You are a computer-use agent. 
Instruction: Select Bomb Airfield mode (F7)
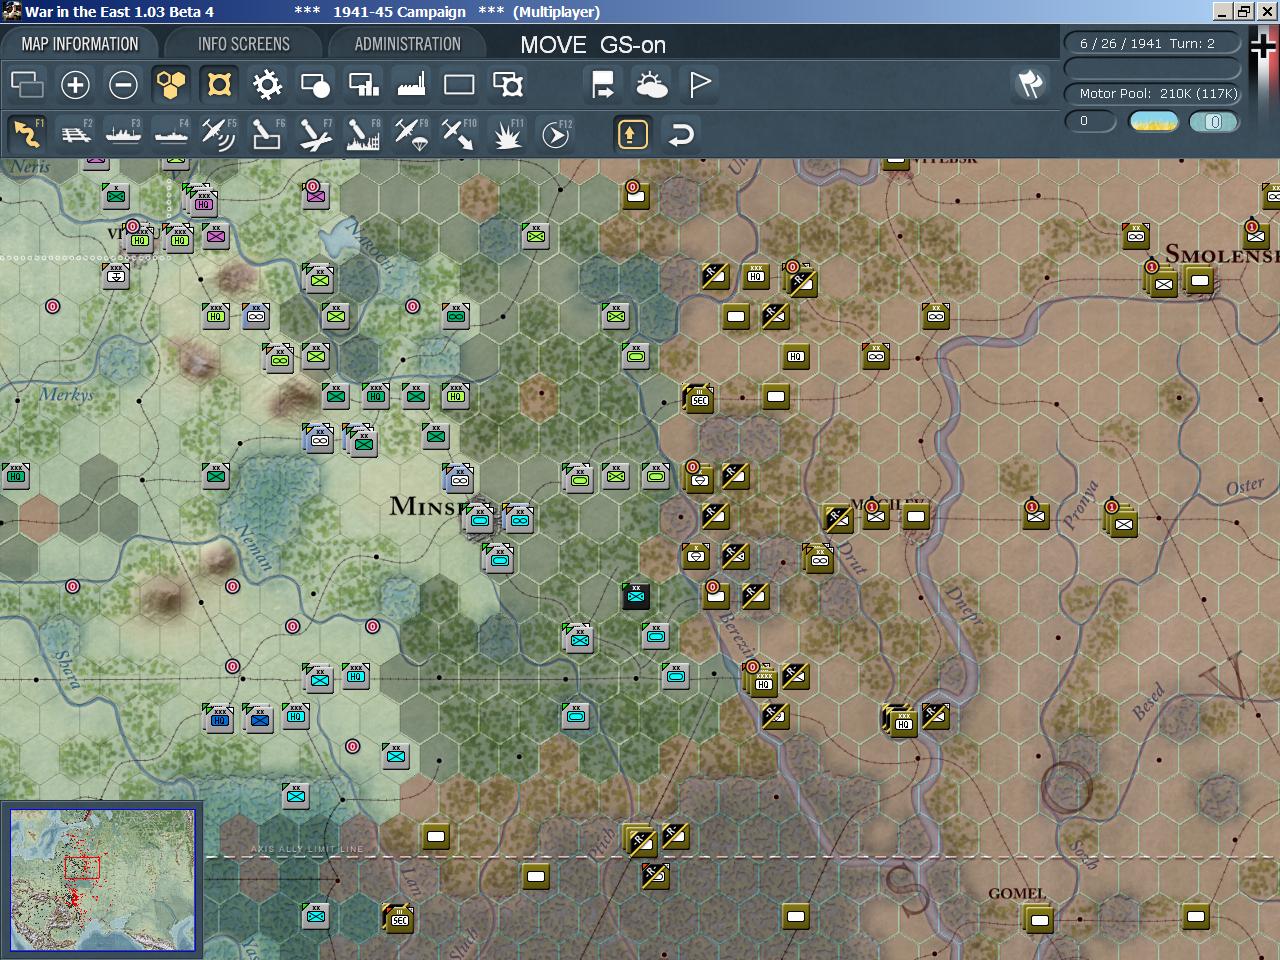tap(315, 134)
